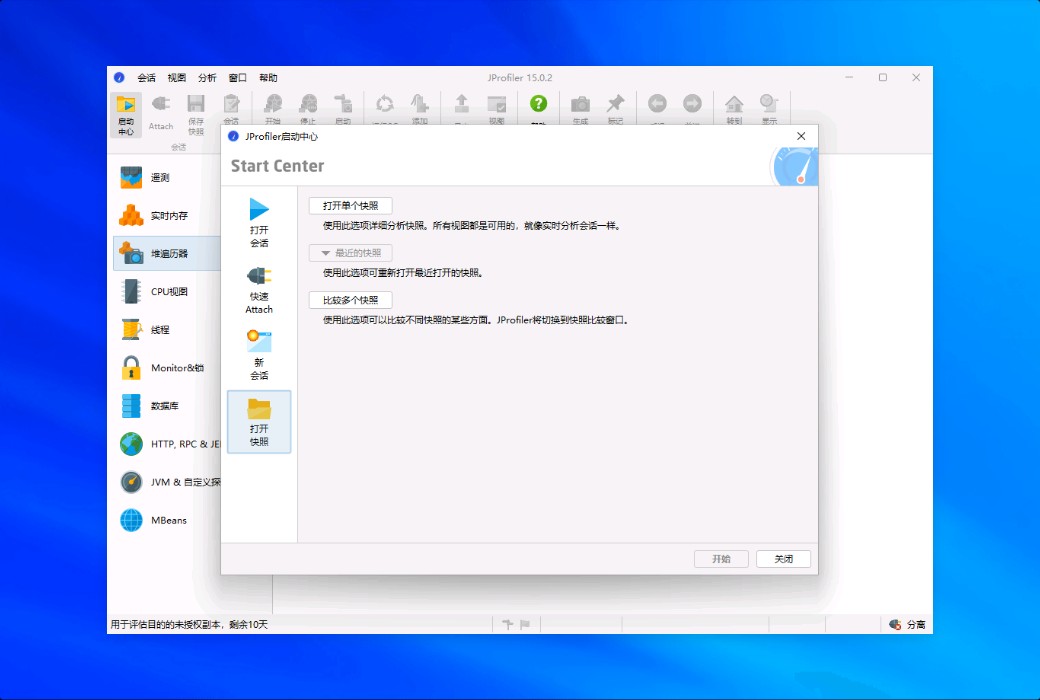Screen dimensions: 1040x700
Task: Open the 会话 menu
Action: pos(147,78)
